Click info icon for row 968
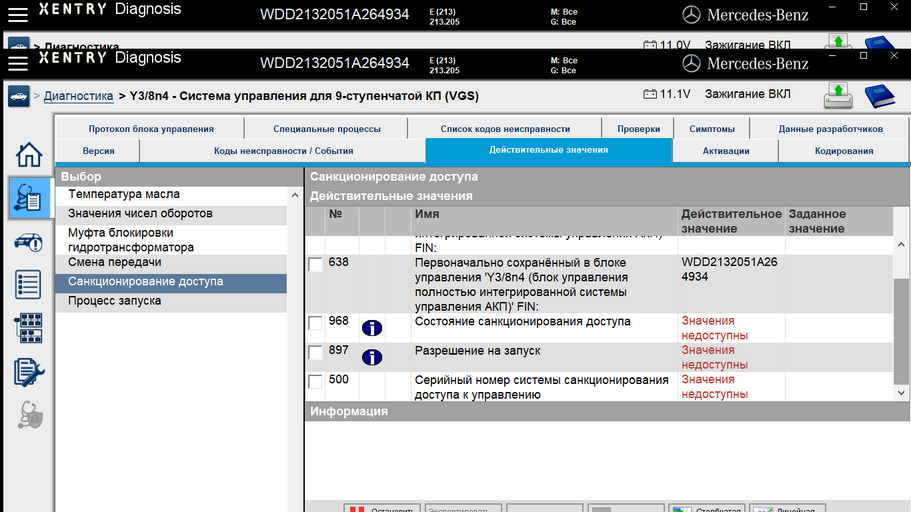This screenshot has width=911, height=512. (372, 328)
